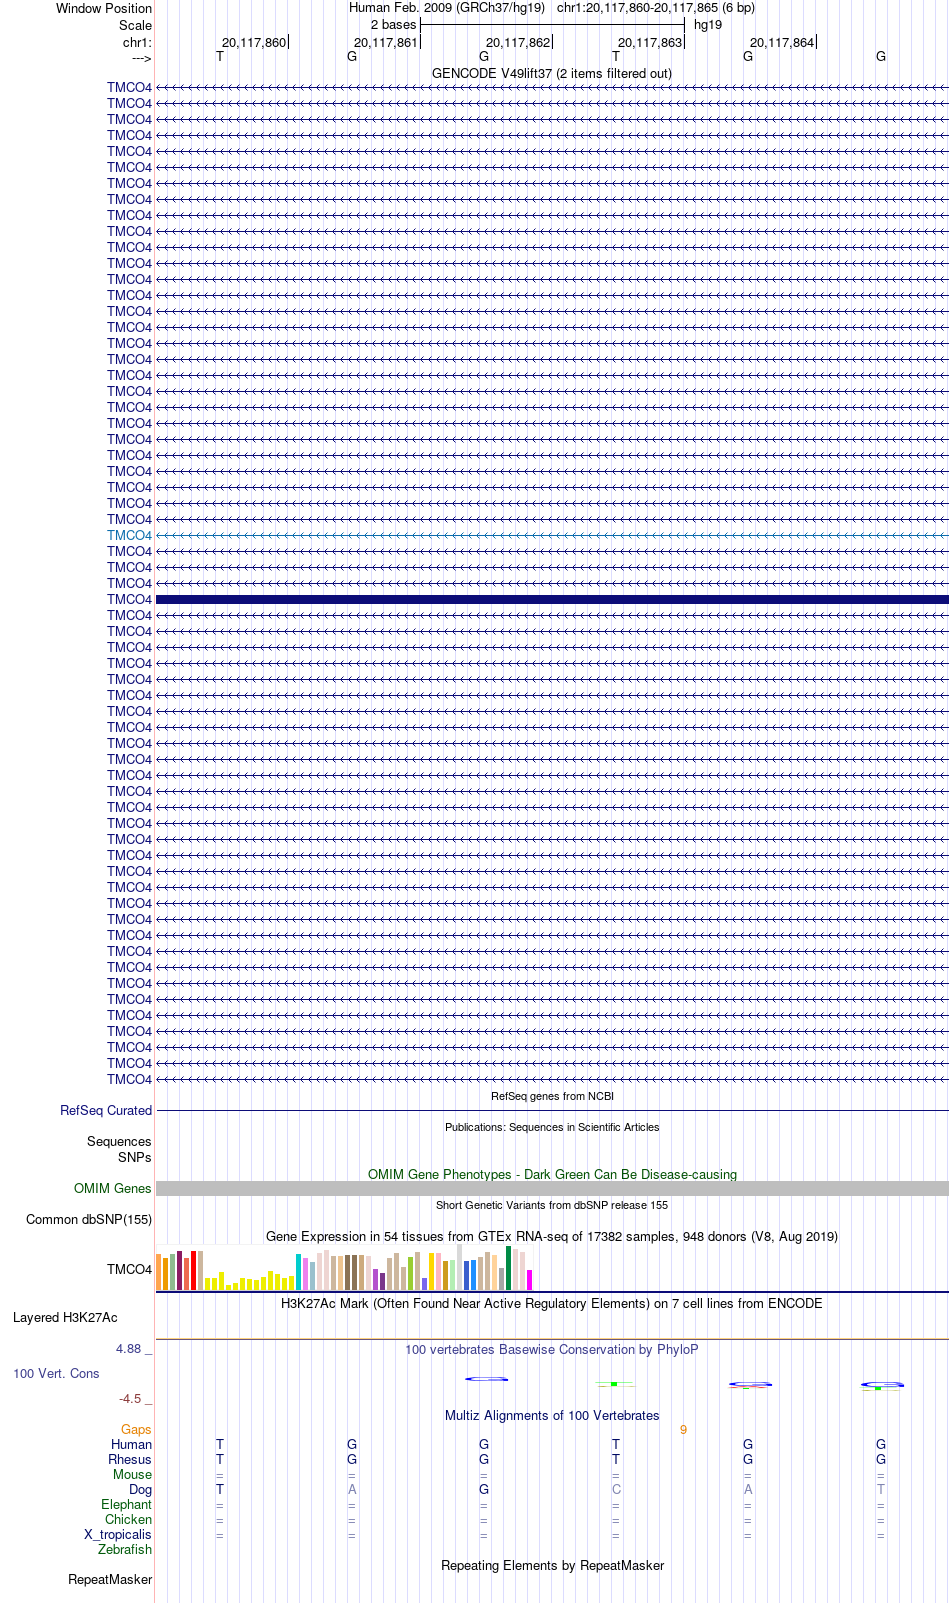Viewport: 950px width, 1603px height.
Task: Select the Human alignment row label
Action: coord(132,1444)
